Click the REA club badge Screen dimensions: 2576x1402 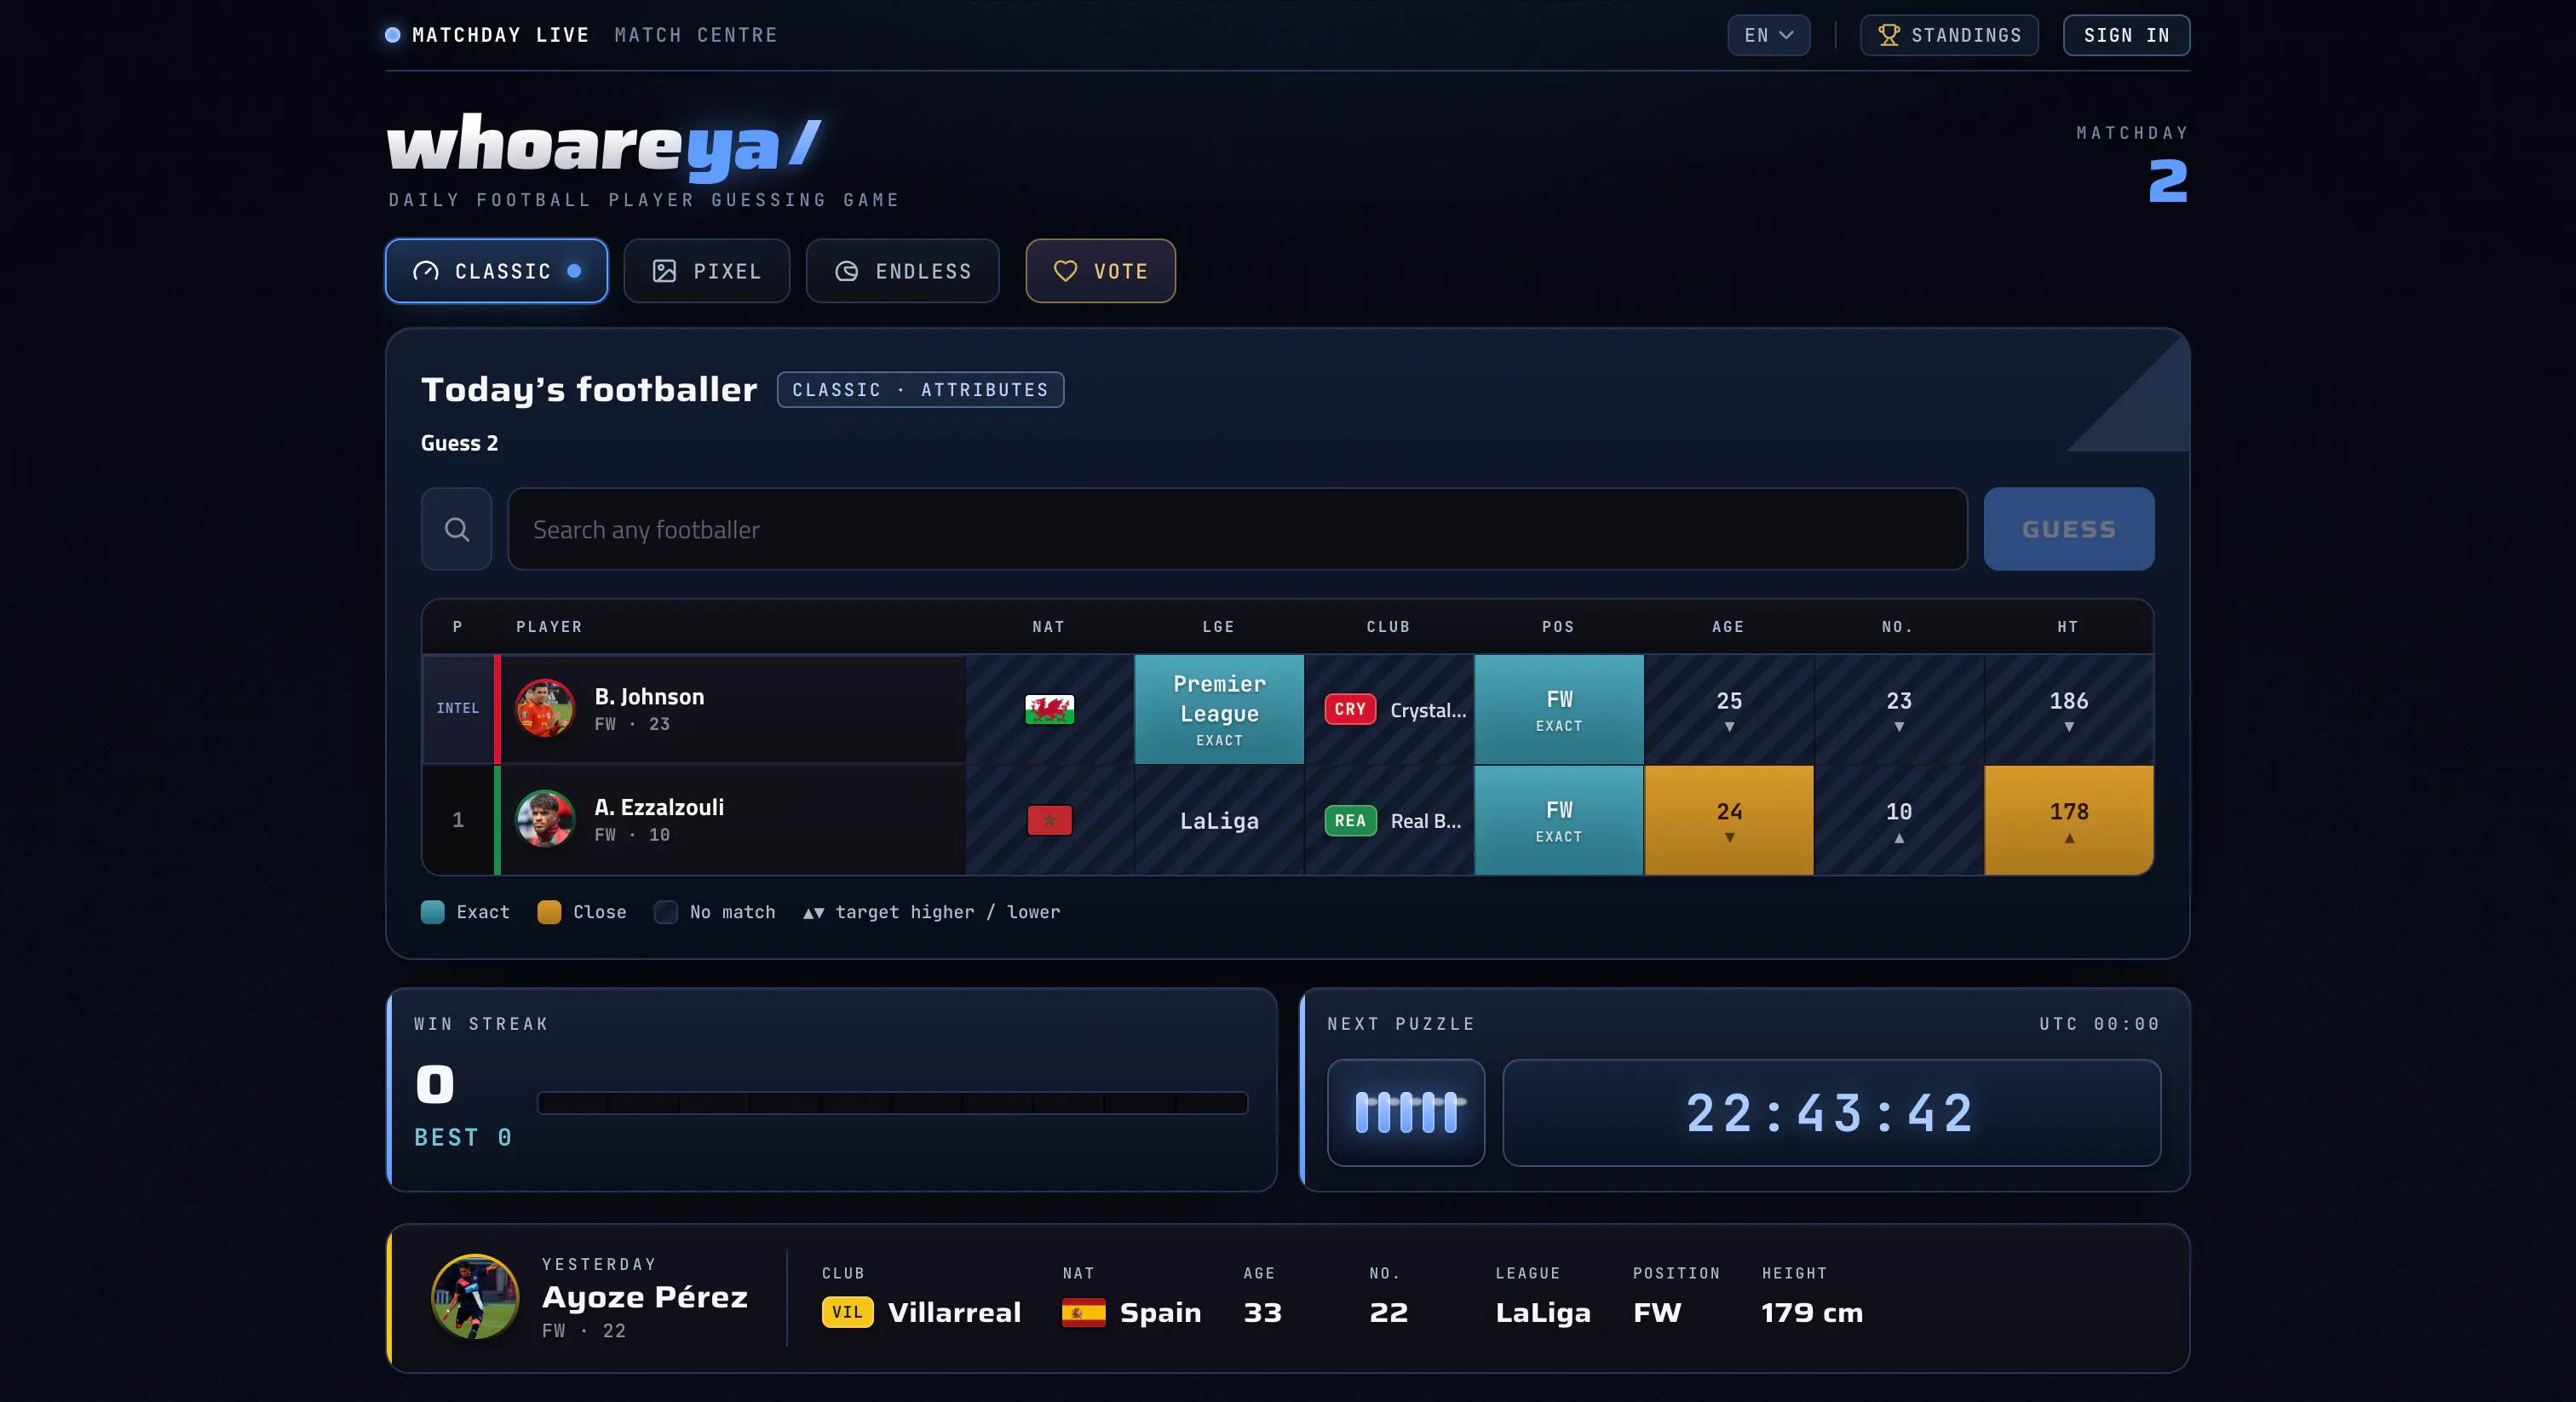tap(1350, 820)
